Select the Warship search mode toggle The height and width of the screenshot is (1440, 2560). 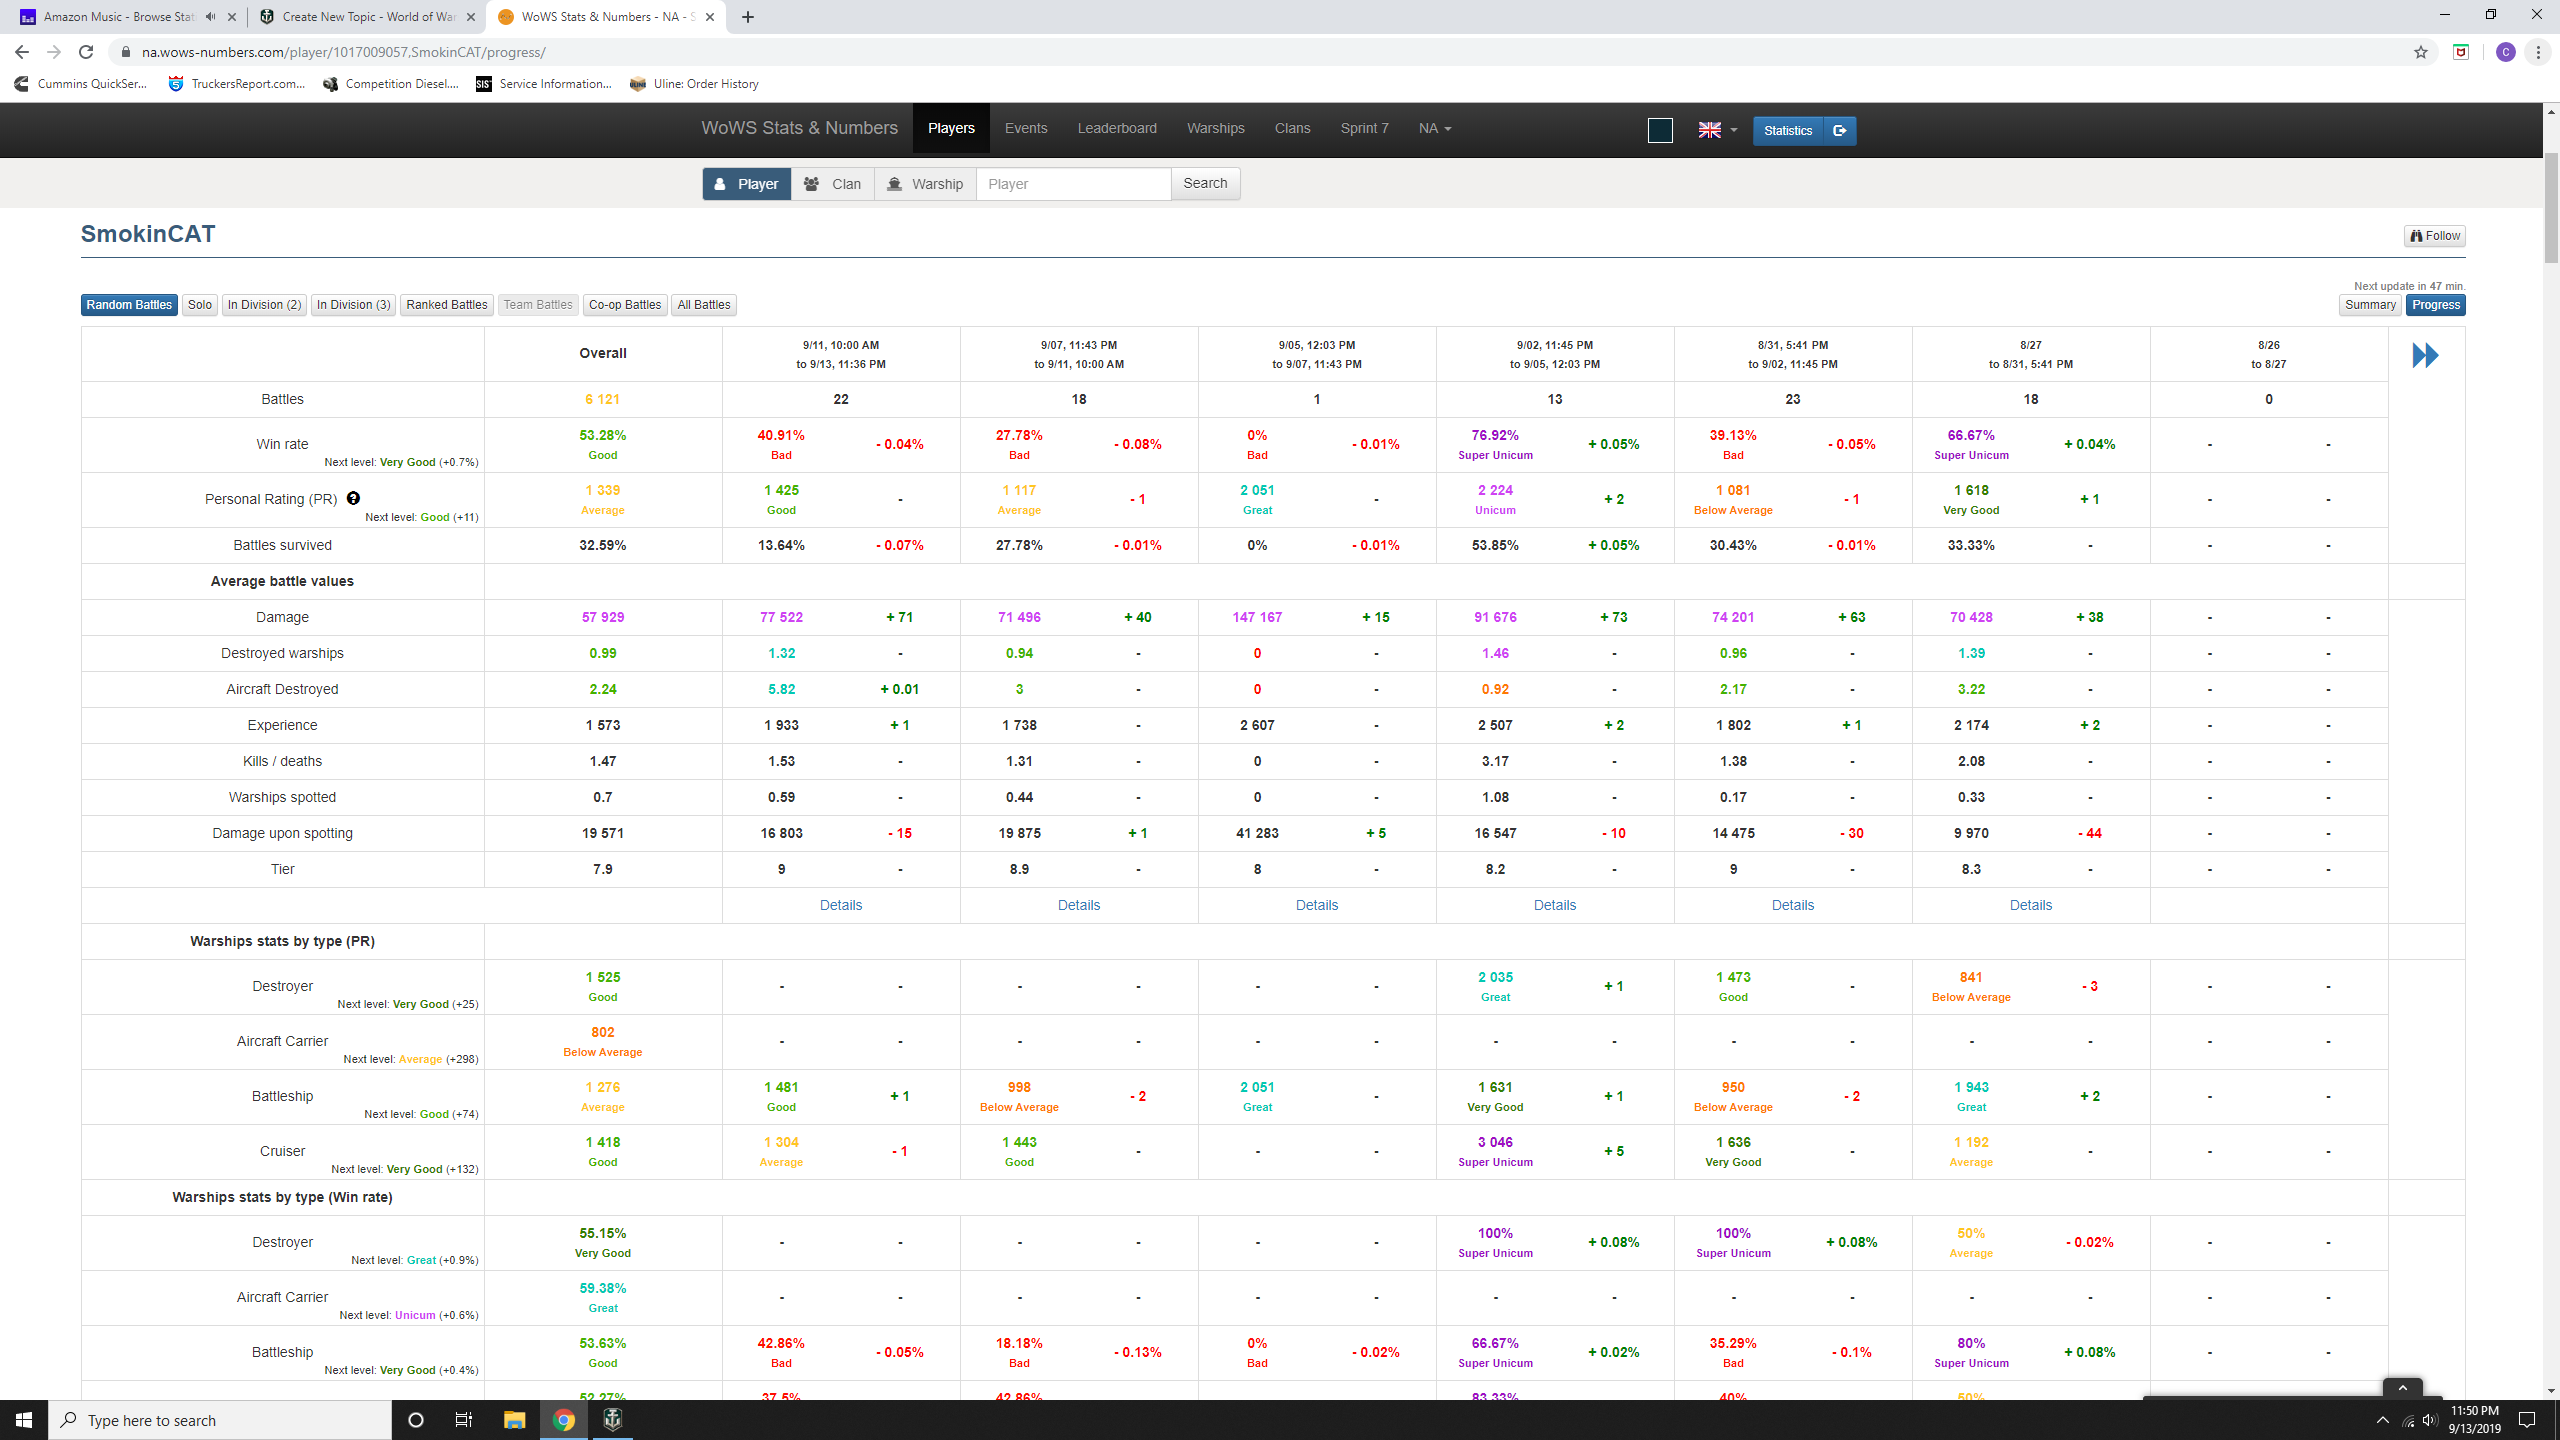point(925,184)
